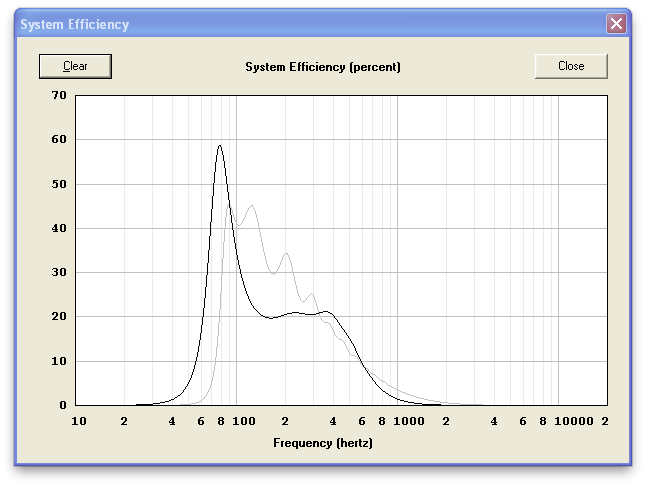Clear the efficiency chart with the Clear button
646x486 pixels.
point(75,66)
